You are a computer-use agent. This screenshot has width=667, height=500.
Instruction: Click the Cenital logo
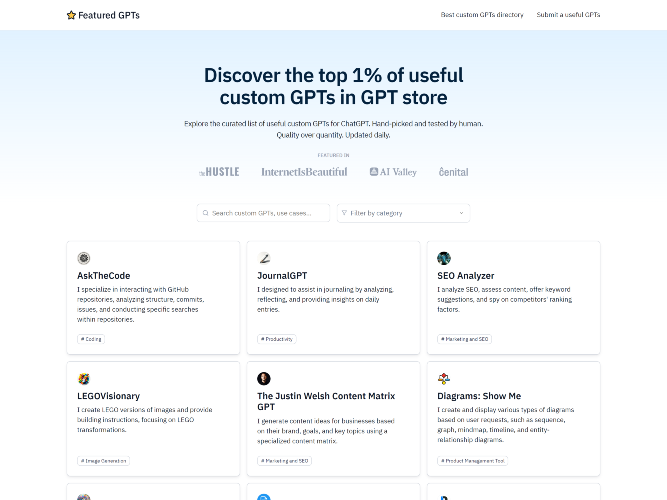pyautogui.click(x=453, y=172)
